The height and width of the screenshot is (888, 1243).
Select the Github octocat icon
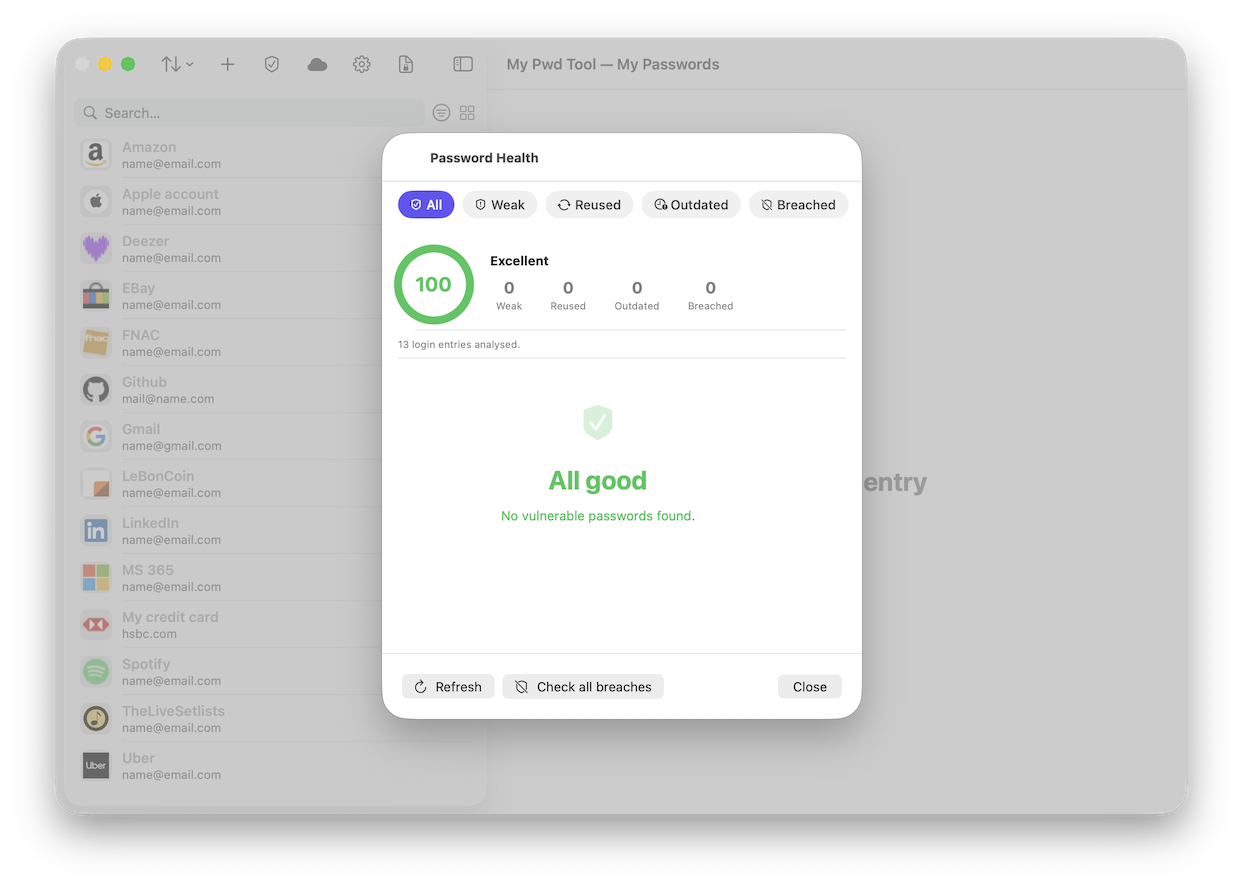click(x=96, y=390)
